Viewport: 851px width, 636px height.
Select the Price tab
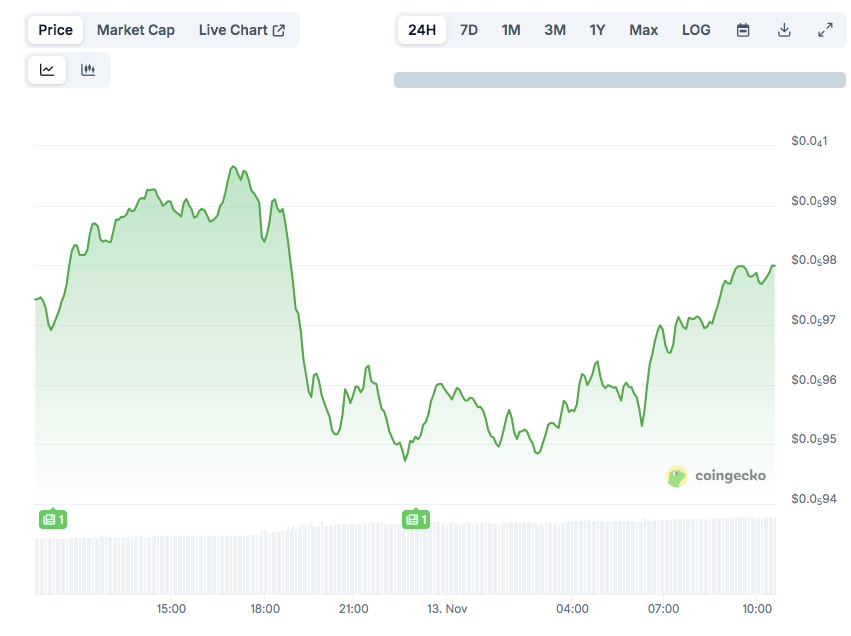pyautogui.click(x=55, y=30)
